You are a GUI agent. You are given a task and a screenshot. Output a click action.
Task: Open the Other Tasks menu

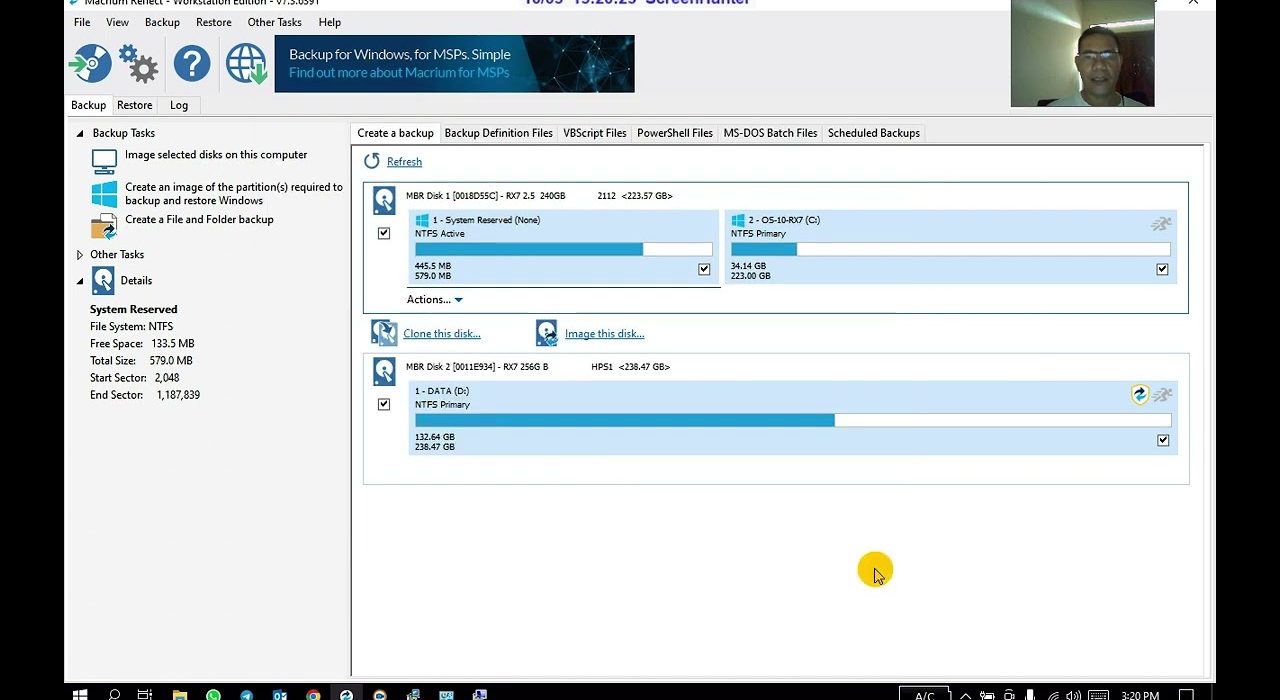(274, 22)
